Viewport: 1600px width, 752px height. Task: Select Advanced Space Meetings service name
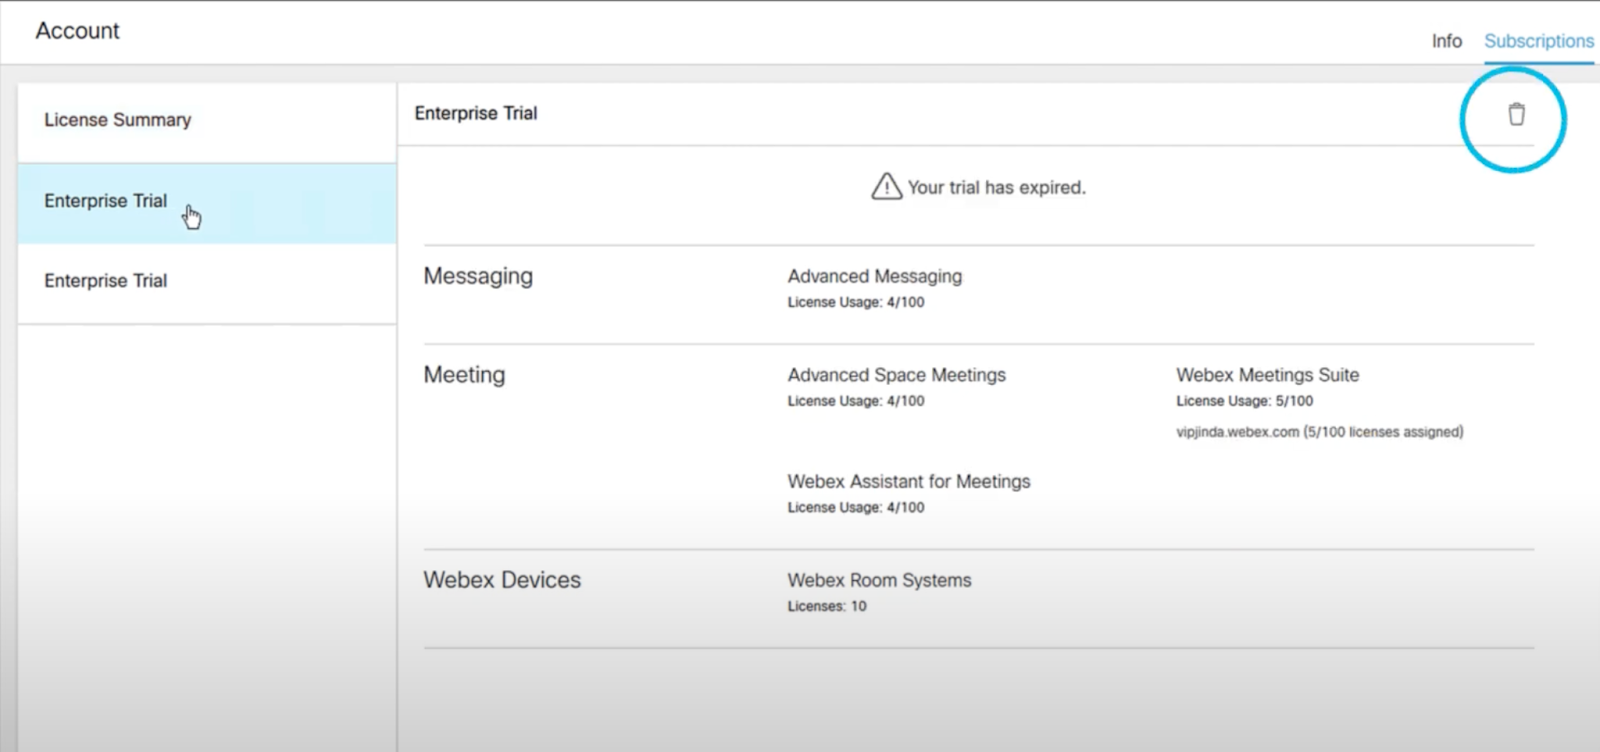pyautogui.click(x=896, y=375)
